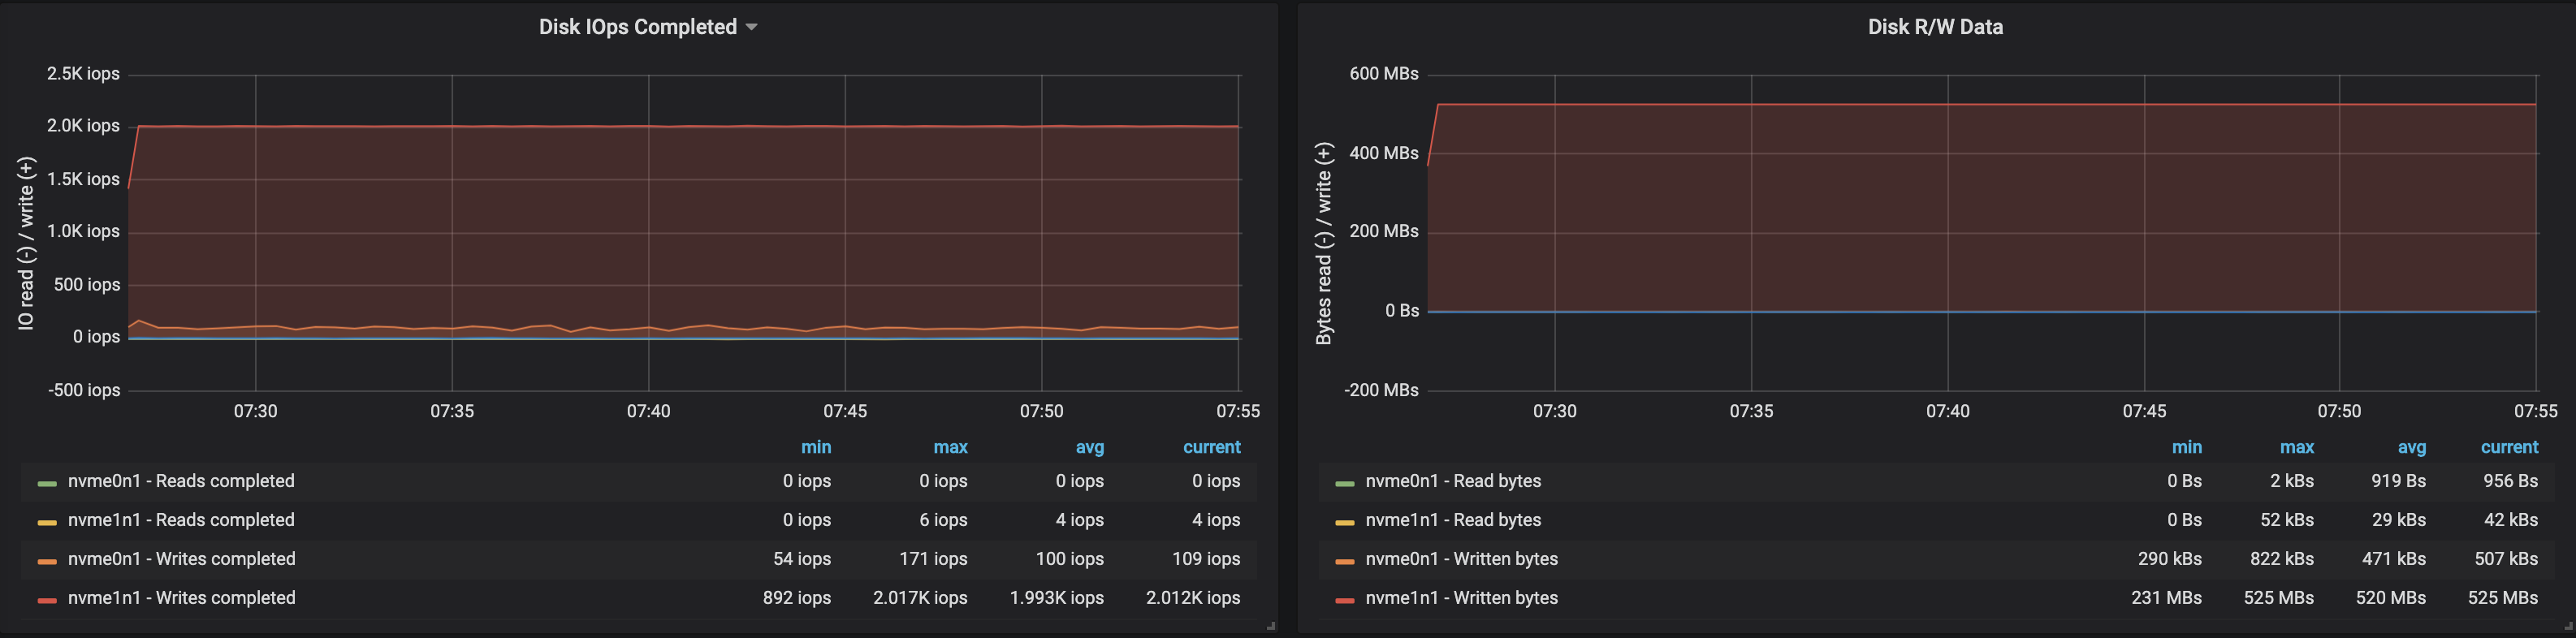2576x638 pixels.
Task: Open color picker for nvme1n1 - Writes completed
Action: pos(47,600)
